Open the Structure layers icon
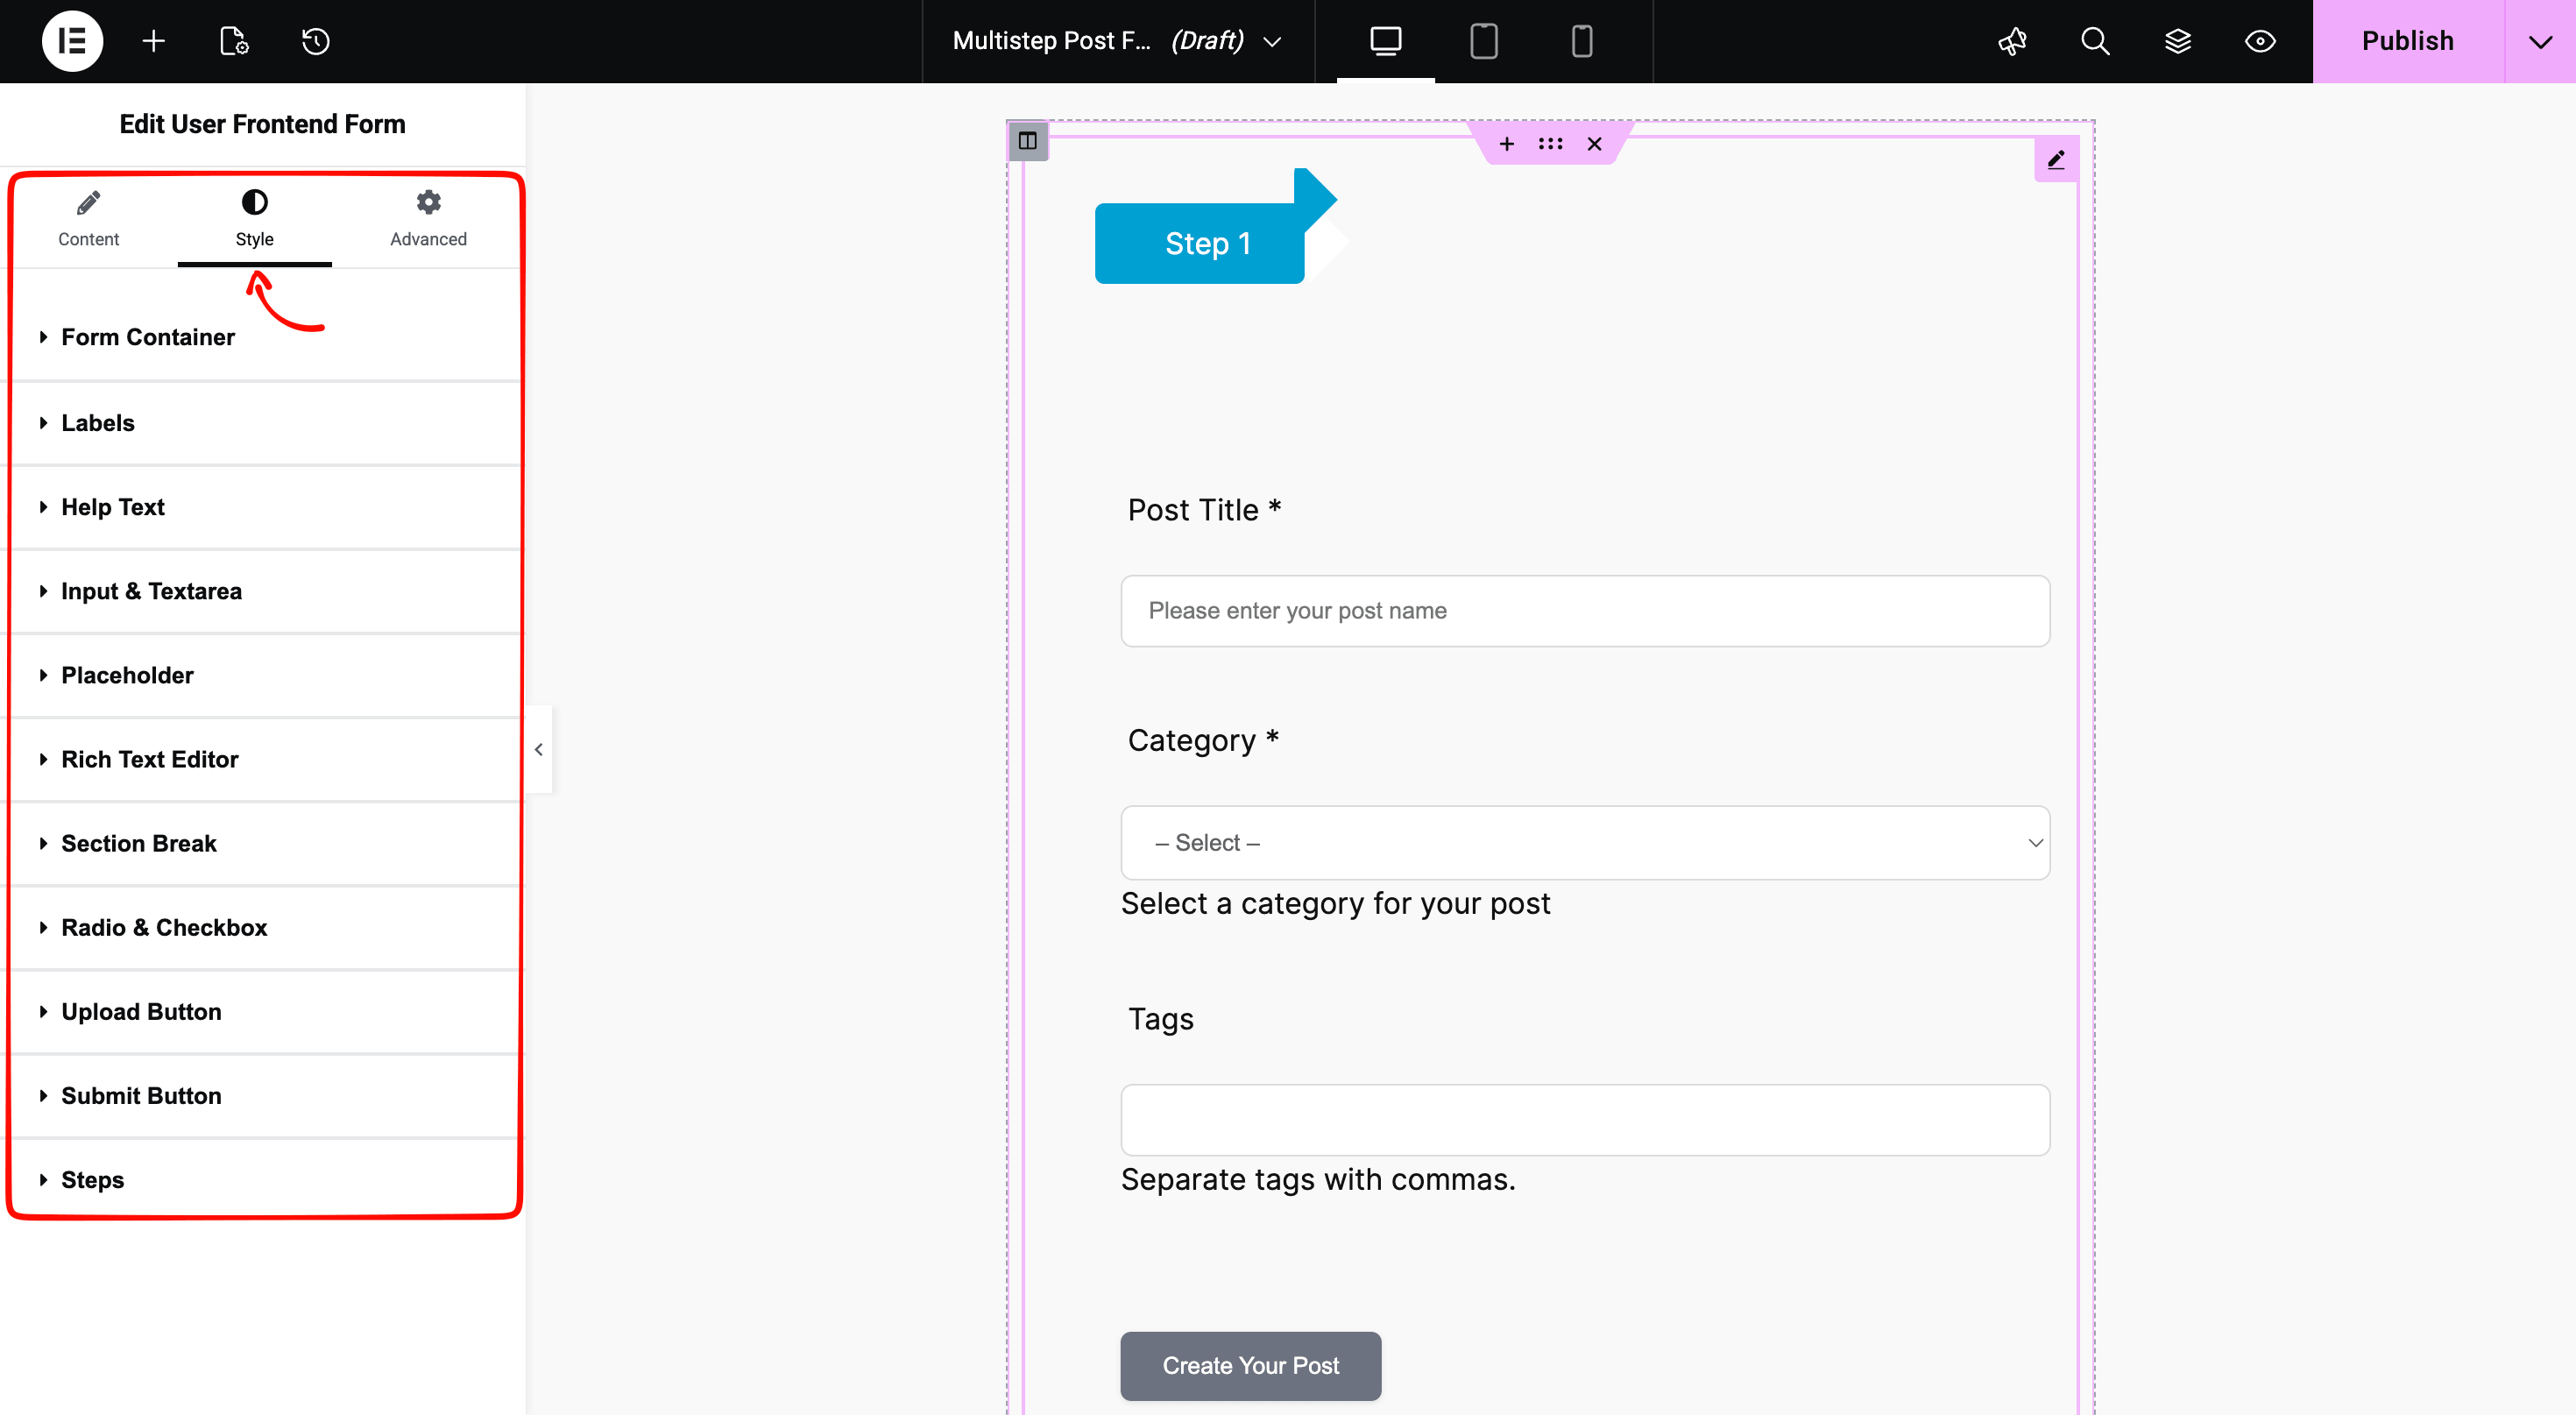 click(2177, 41)
